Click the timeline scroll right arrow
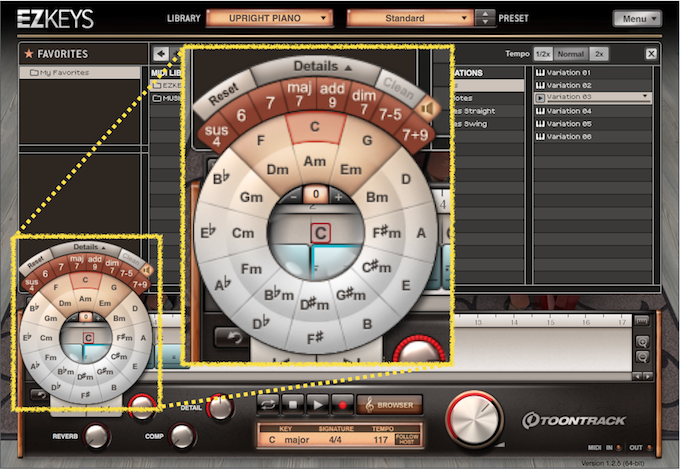Image resolution: width=680 pixels, height=469 pixels. 647,377
